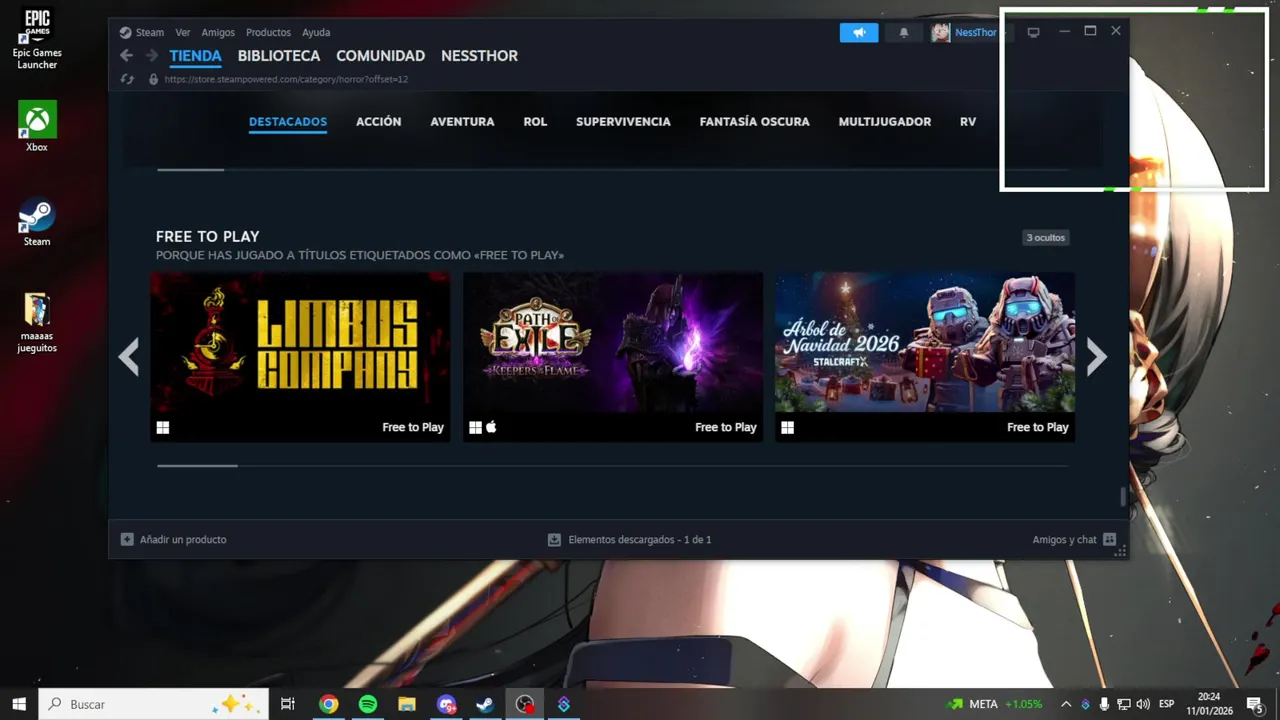The height and width of the screenshot is (720, 1280).
Task: Open Epic Games Launcher desktop shortcut
Action: coord(37,39)
